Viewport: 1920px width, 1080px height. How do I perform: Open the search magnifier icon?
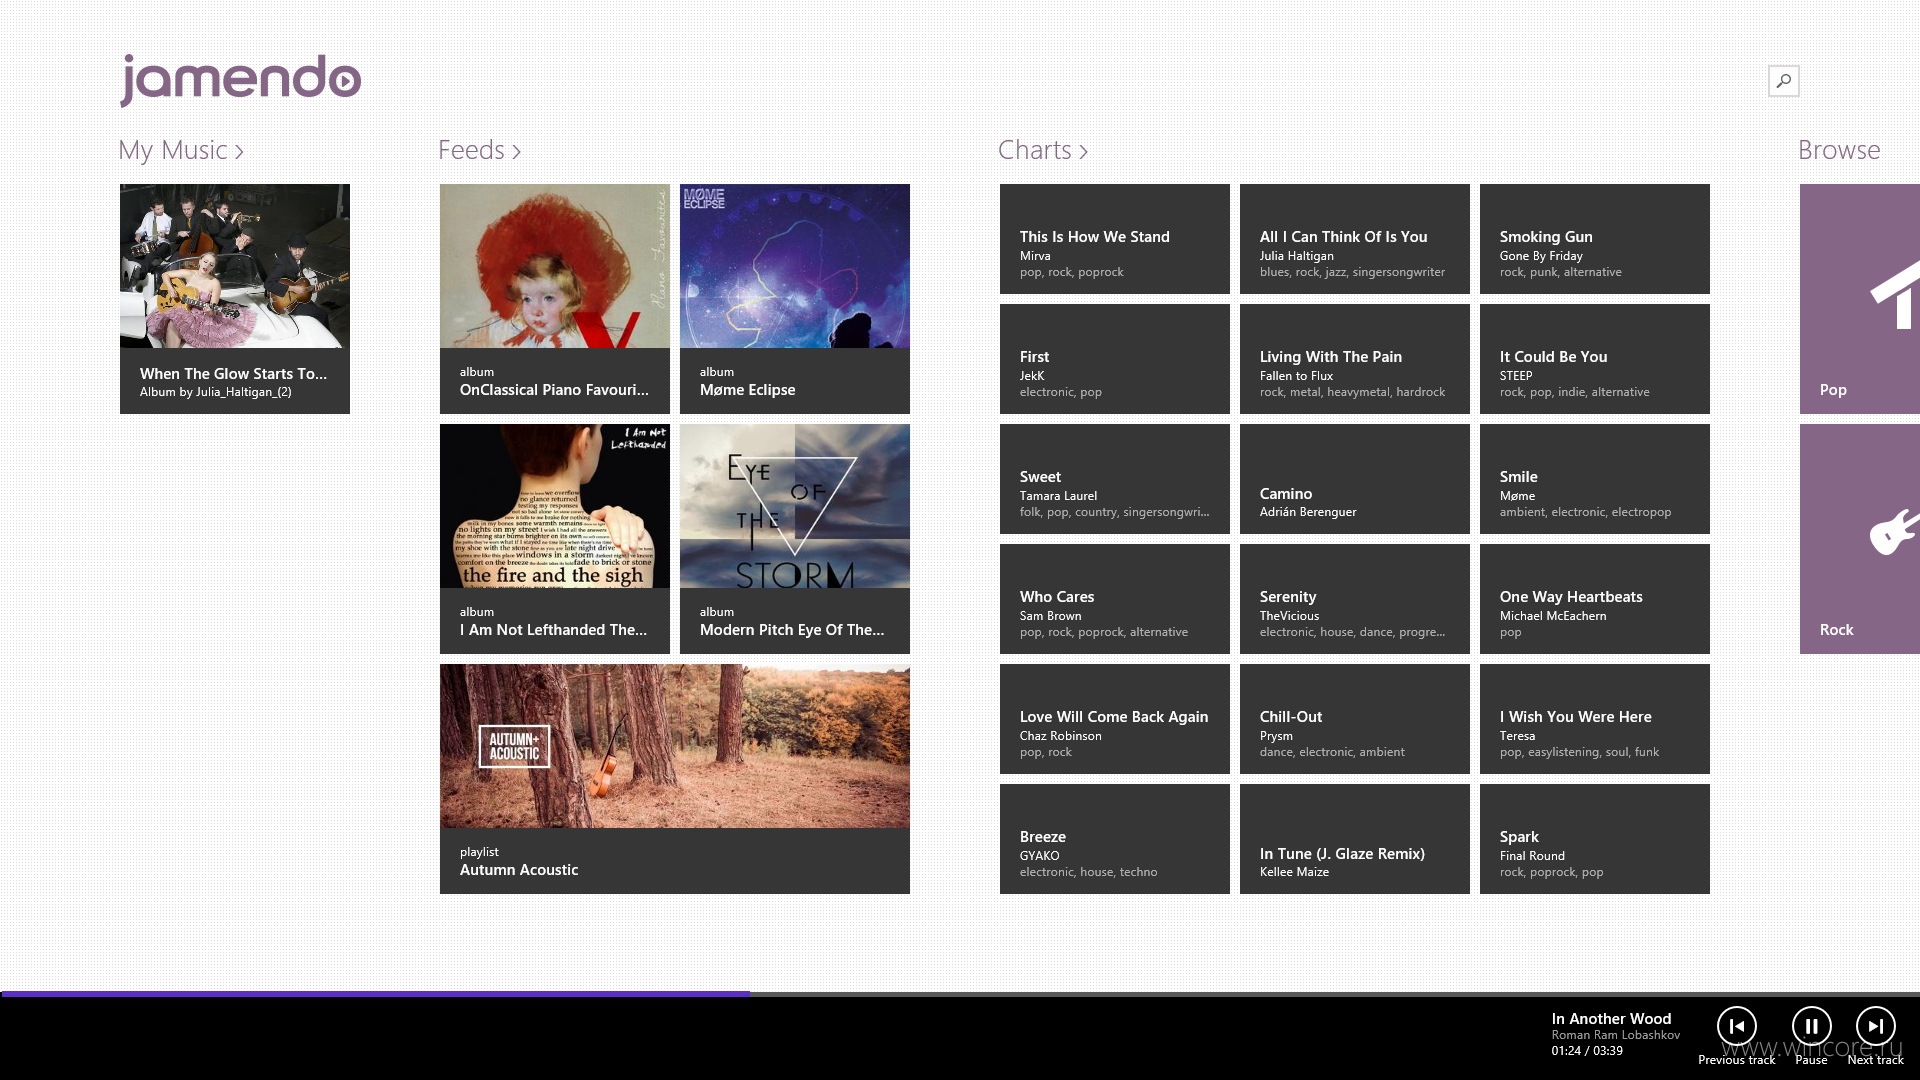click(x=1783, y=81)
